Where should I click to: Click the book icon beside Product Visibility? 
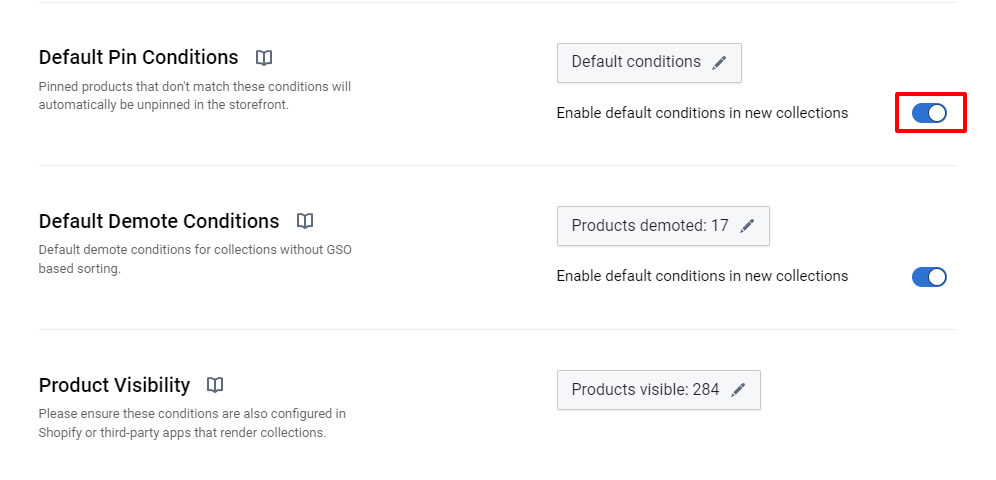tap(215, 385)
